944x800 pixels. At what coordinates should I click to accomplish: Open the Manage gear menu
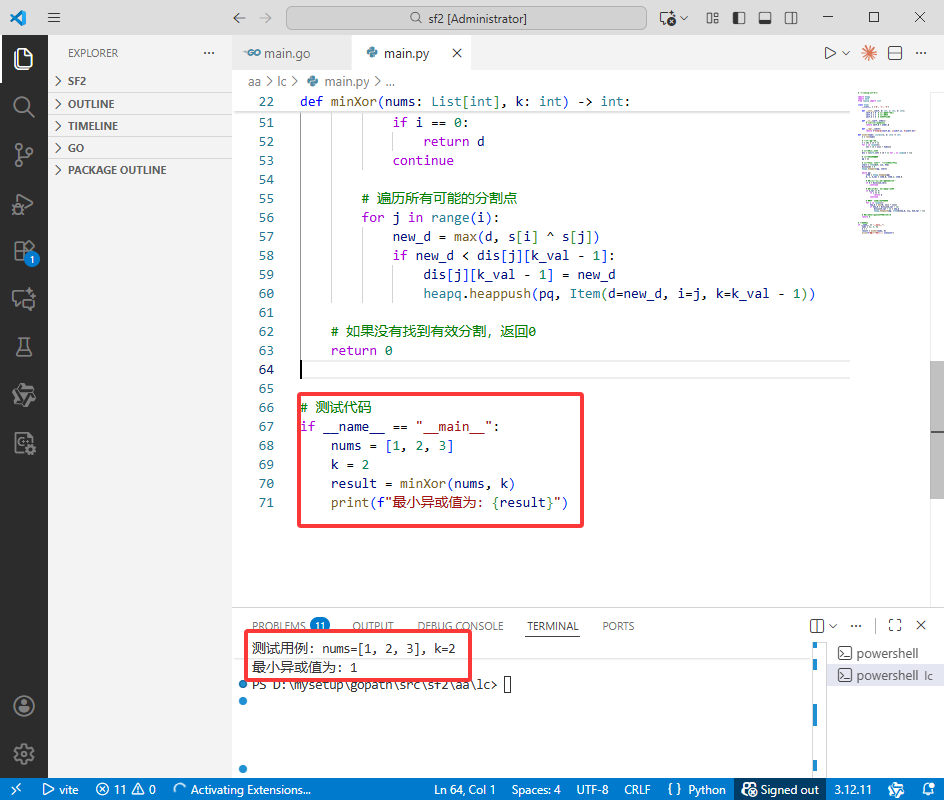tap(23, 754)
